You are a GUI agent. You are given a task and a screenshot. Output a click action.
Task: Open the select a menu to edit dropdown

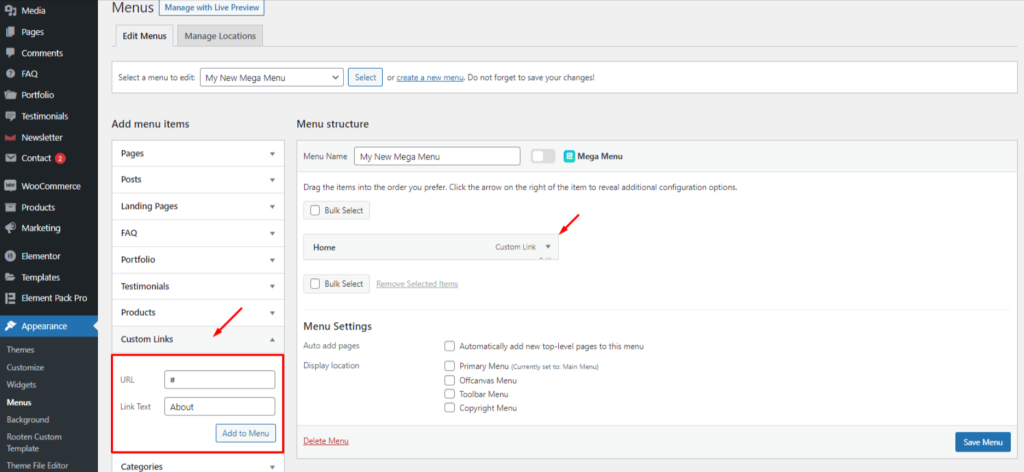[271, 77]
